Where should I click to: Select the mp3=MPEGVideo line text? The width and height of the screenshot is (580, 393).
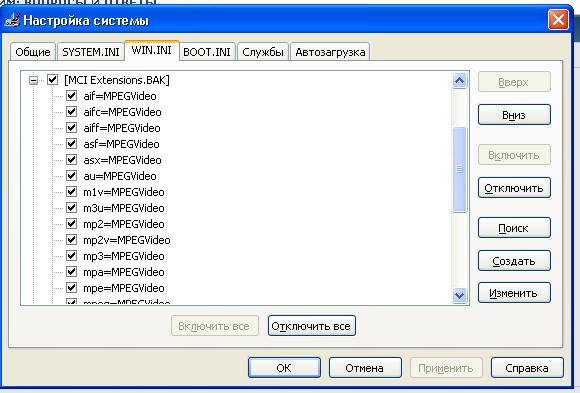click(x=124, y=256)
